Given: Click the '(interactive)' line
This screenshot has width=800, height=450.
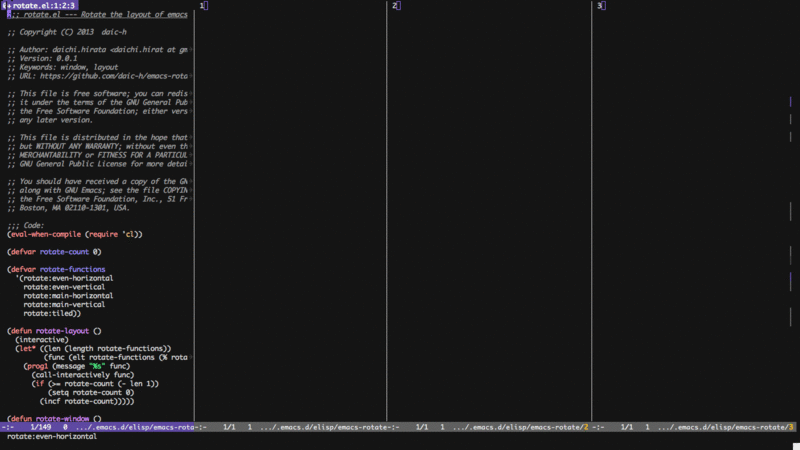Looking at the screenshot, I should 42,340.
